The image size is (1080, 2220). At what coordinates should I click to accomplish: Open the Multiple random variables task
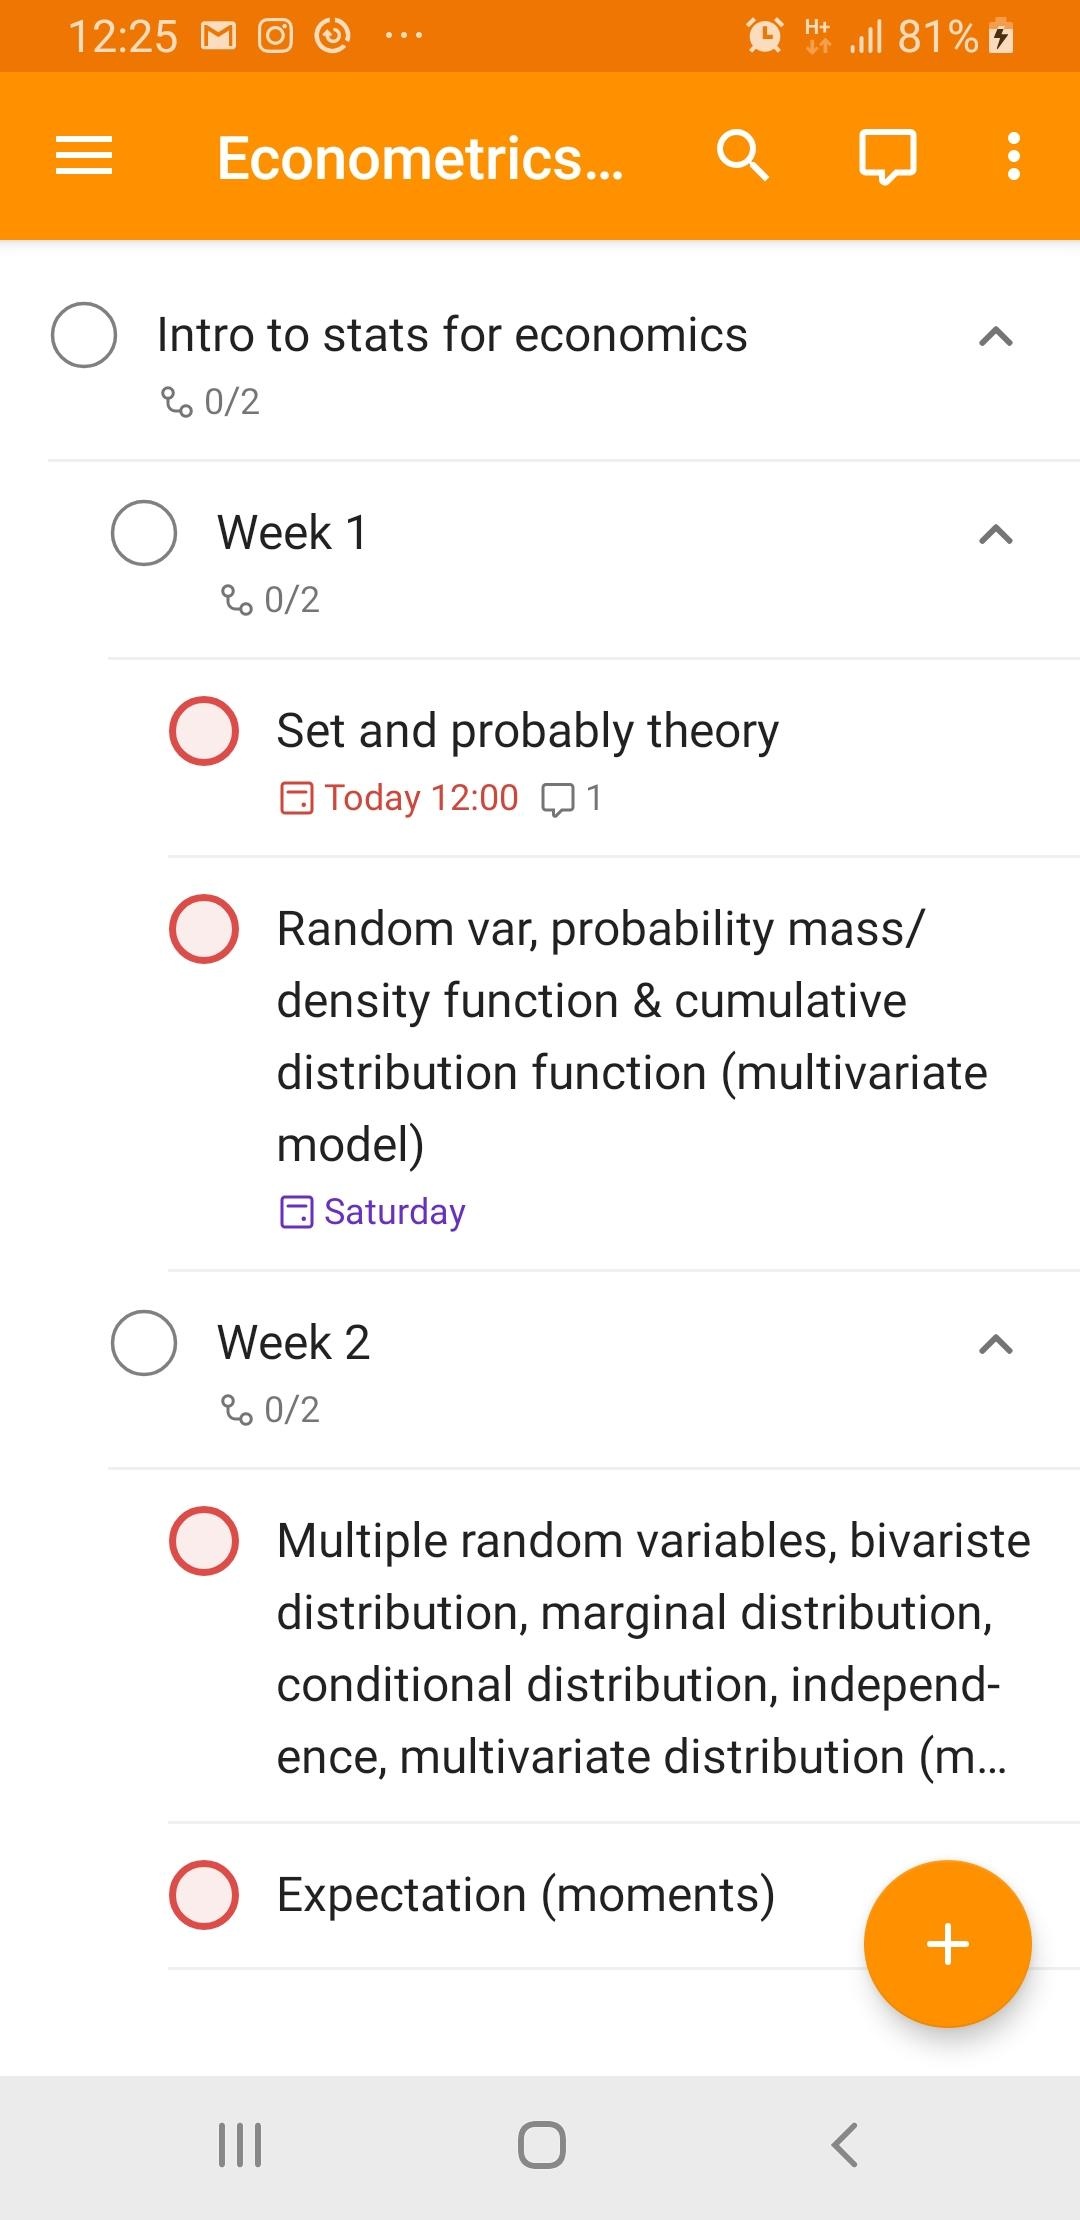(654, 1648)
